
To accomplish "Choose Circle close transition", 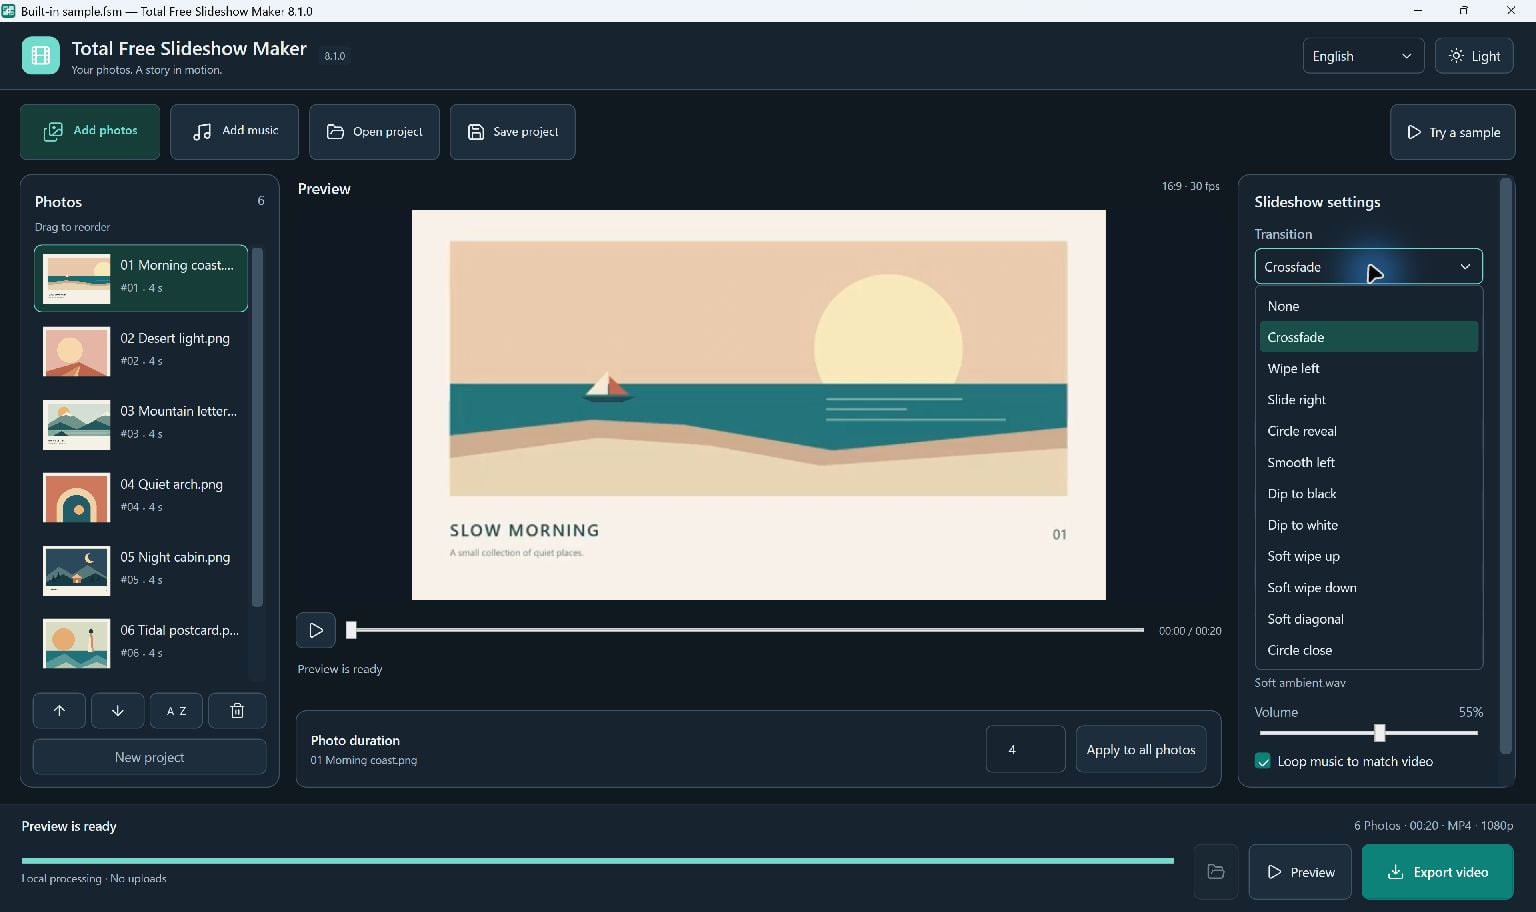I will pyautogui.click(x=1369, y=650).
